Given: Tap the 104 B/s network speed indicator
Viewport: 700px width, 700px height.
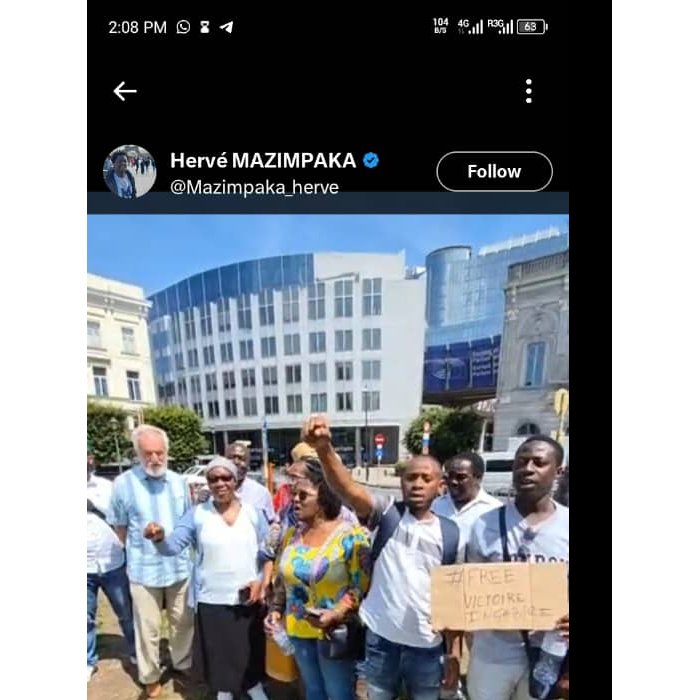Looking at the screenshot, I should [x=440, y=26].
